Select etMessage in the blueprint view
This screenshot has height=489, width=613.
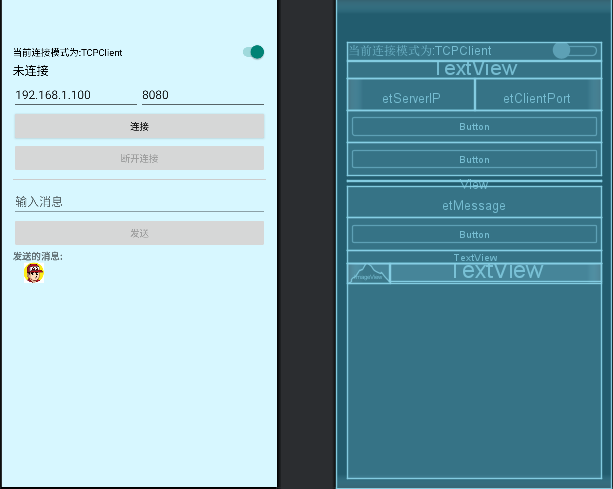(474, 202)
